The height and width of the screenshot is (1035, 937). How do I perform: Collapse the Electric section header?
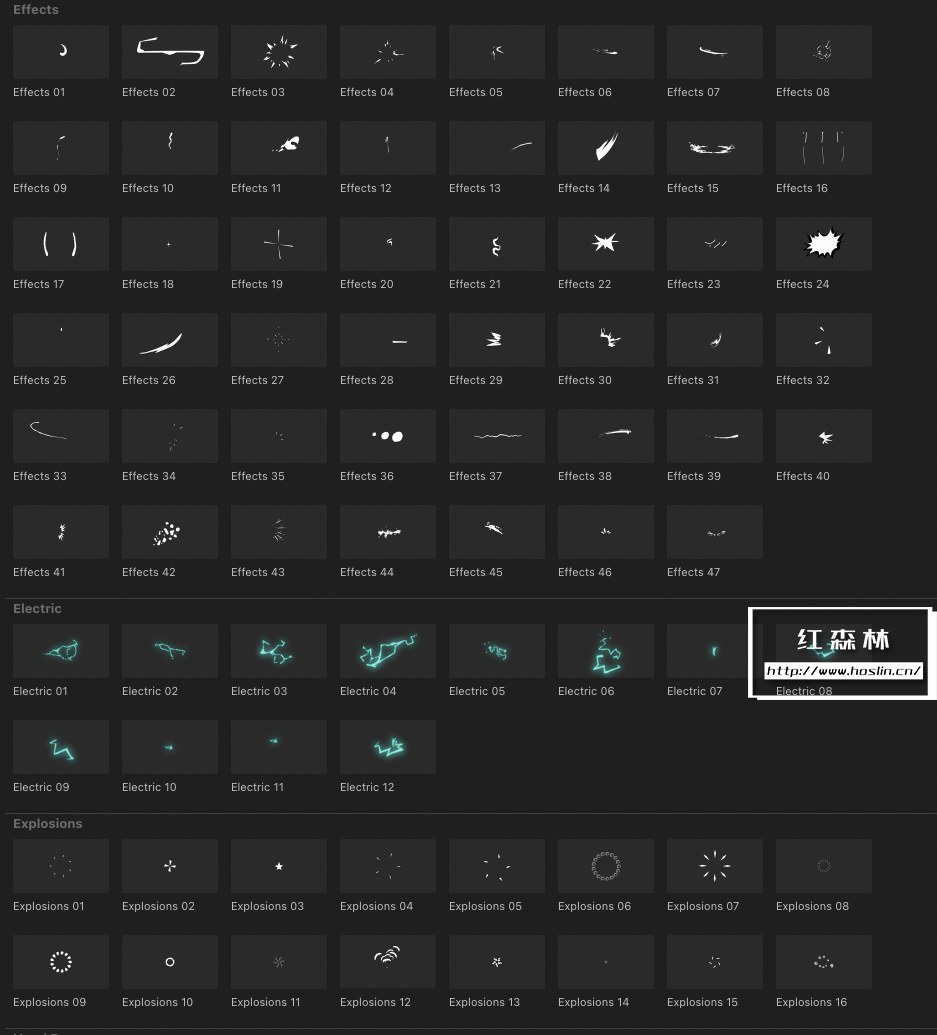(x=37, y=609)
